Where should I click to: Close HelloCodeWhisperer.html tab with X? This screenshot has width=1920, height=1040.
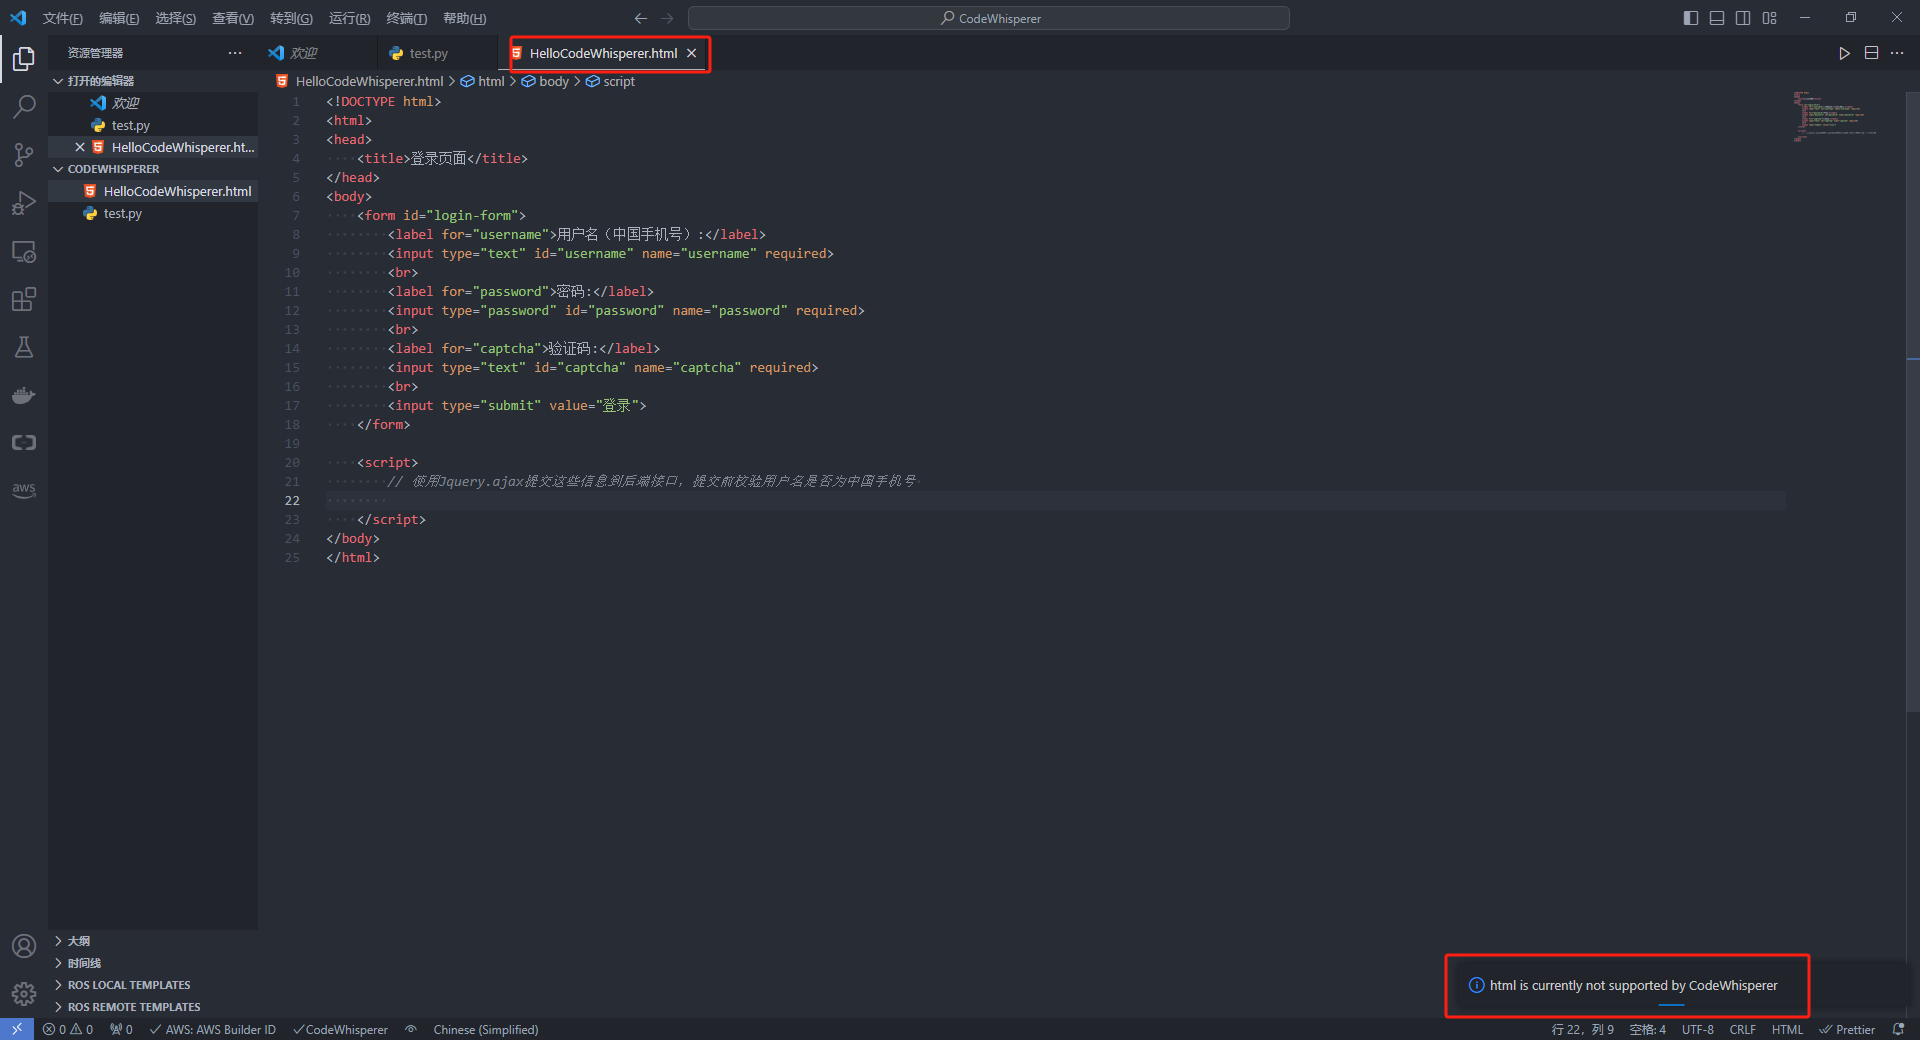[691, 53]
